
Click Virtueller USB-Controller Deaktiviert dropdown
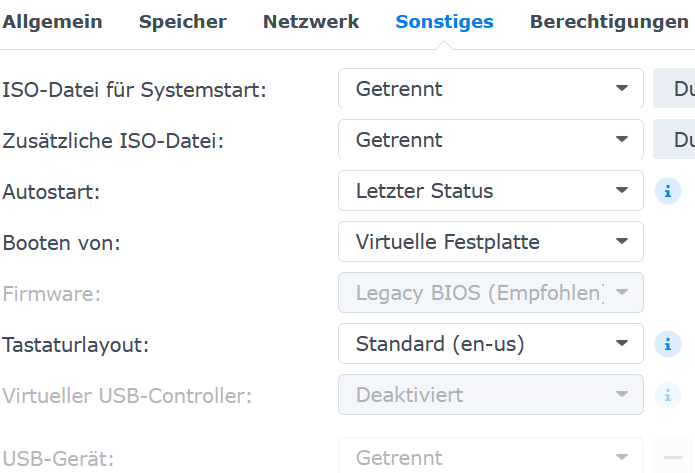490,395
